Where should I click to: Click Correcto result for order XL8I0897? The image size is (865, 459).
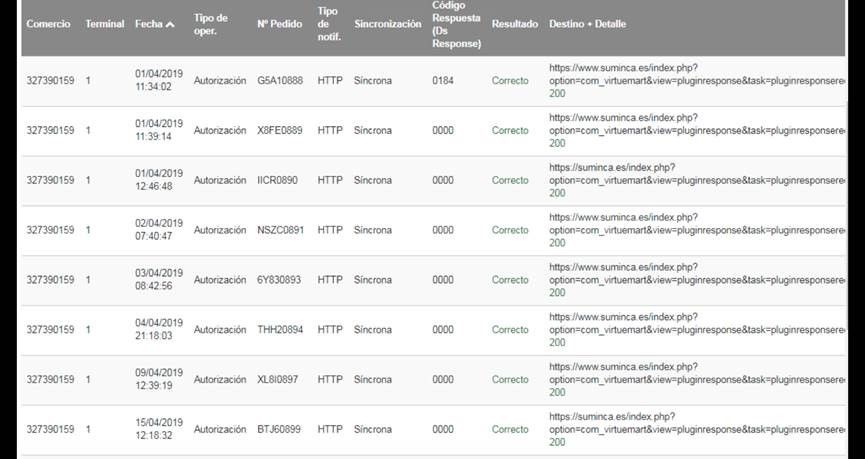510,380
